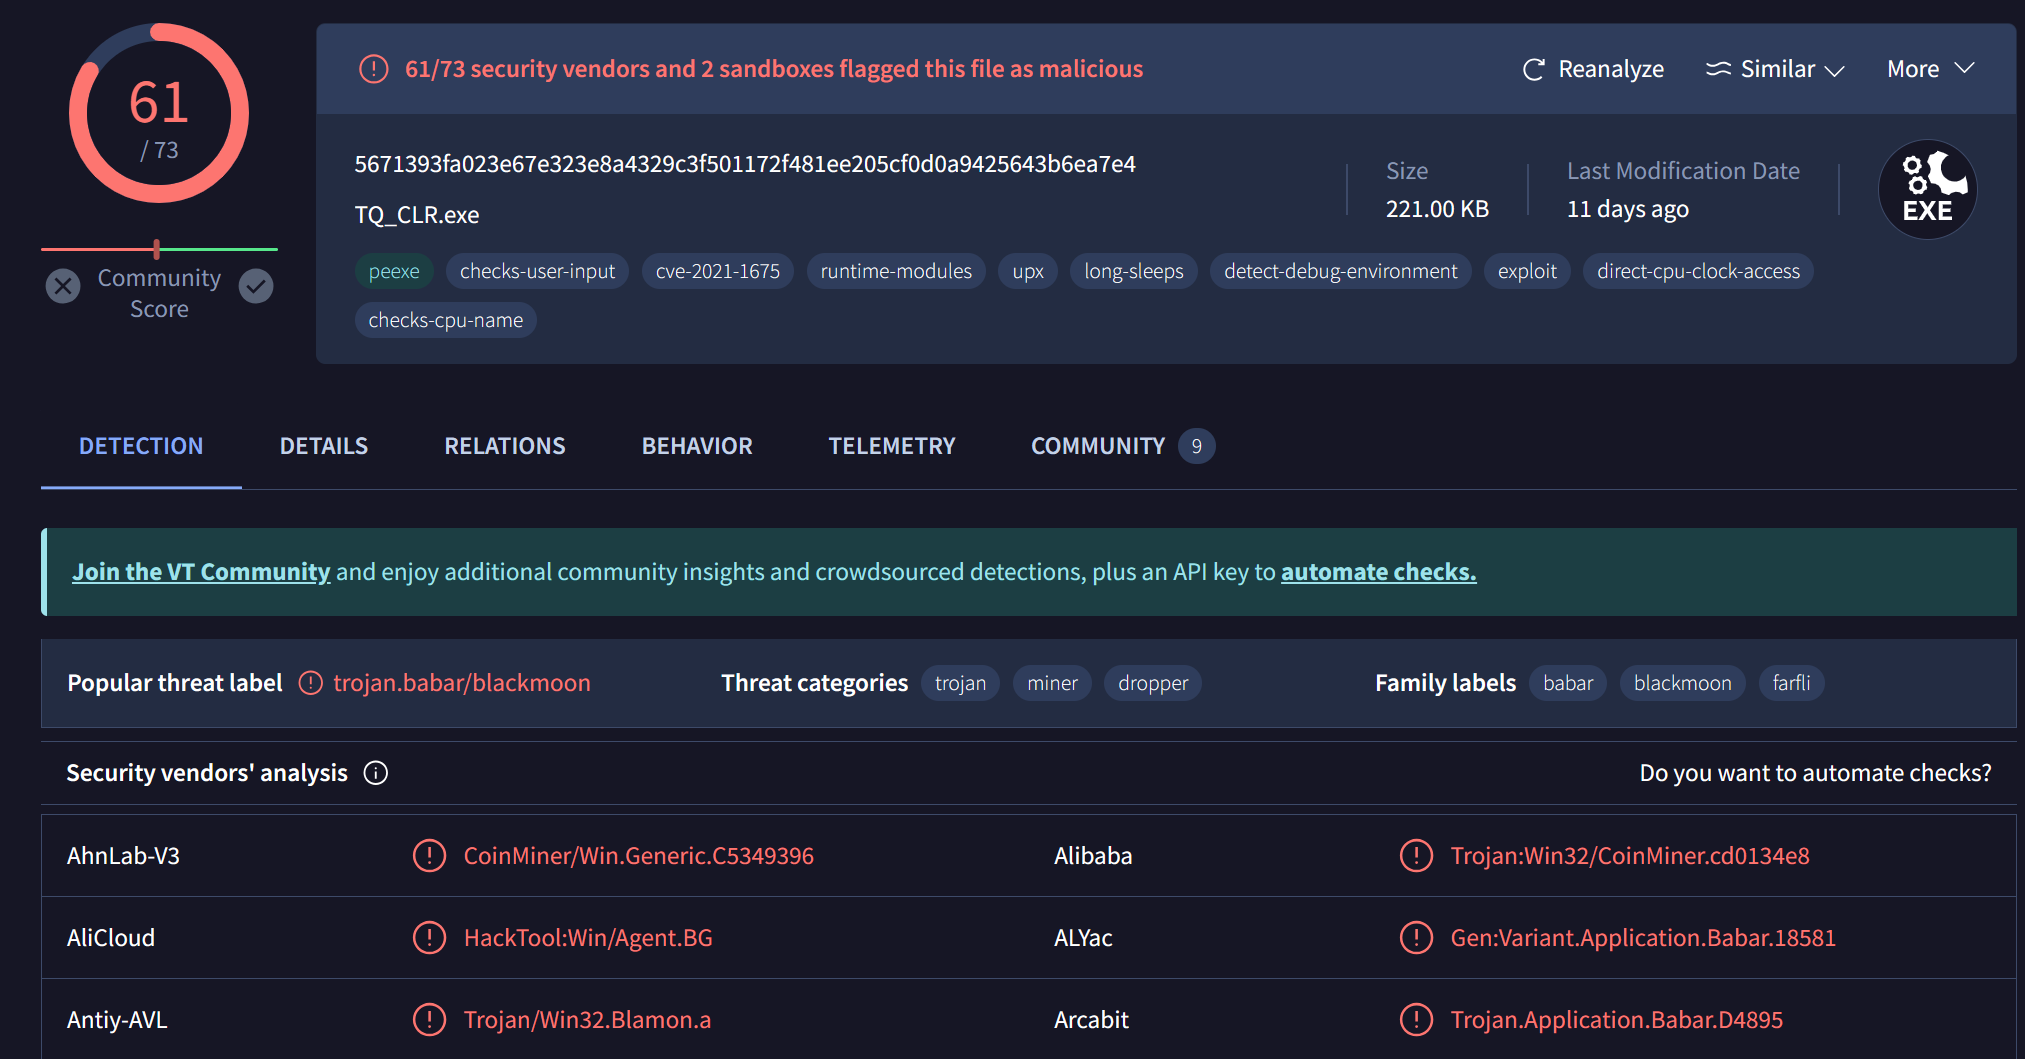
Task: Click the file SHA-256 hash string
Action: (745, 164)
